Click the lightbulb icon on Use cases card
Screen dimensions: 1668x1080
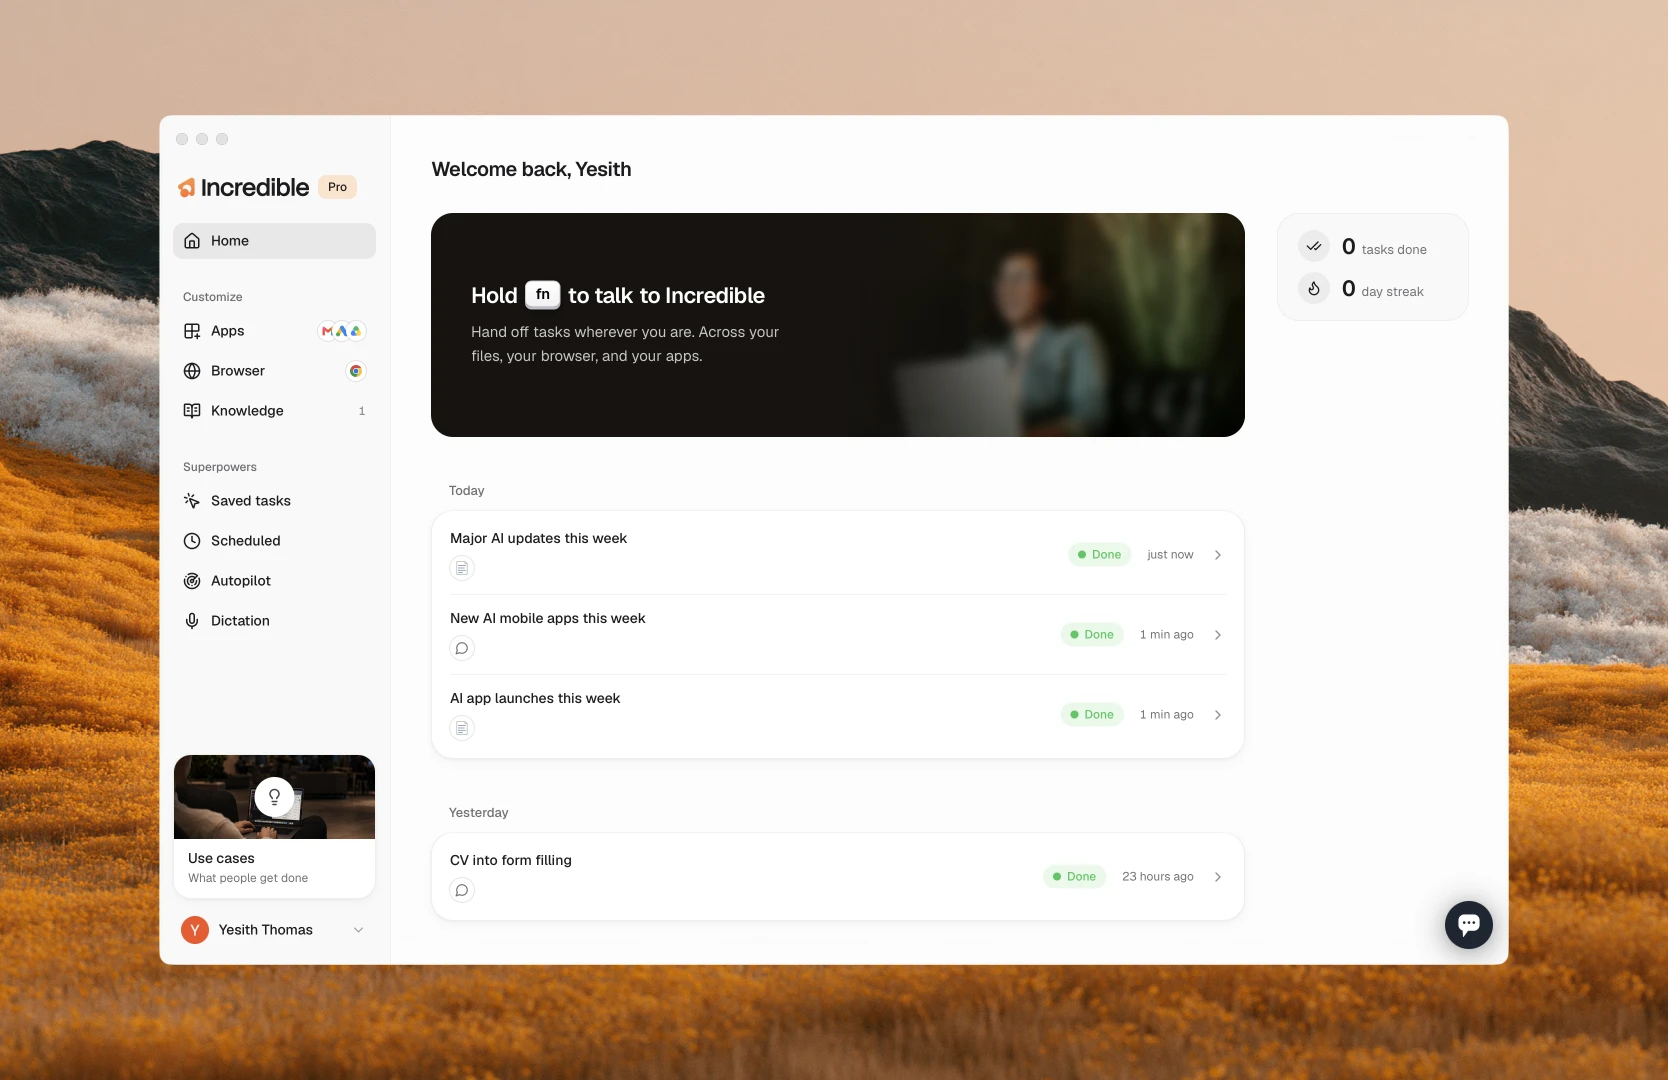tap(274, 797)
